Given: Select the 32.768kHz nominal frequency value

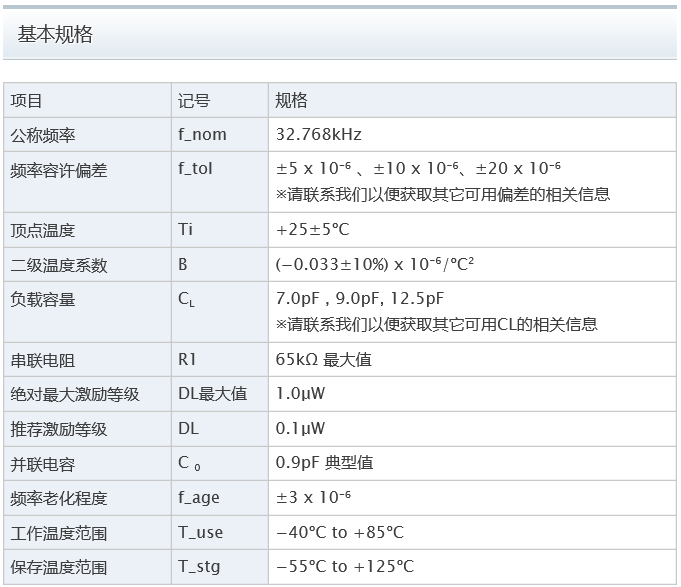Looking at the screenshot, I should [318, 135].
